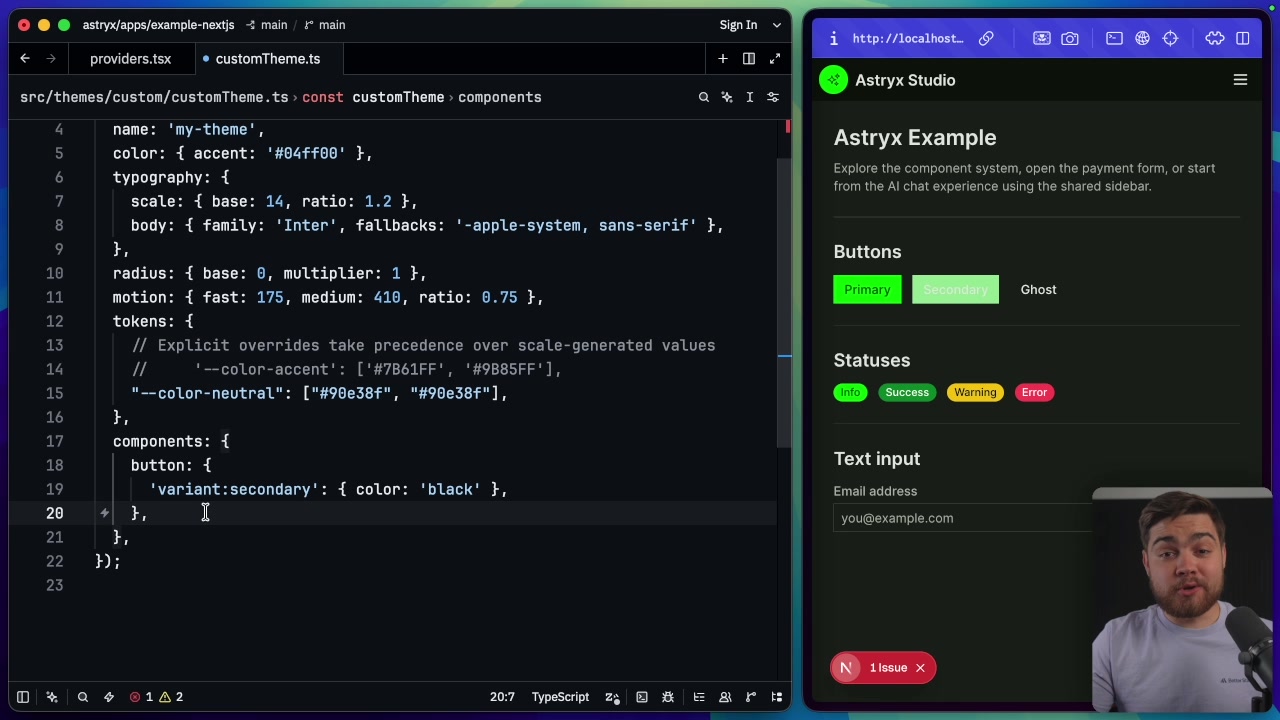Open the console icon in preview toolbar
This screenshot has height=720, width=1280.
pos(1114,38)
